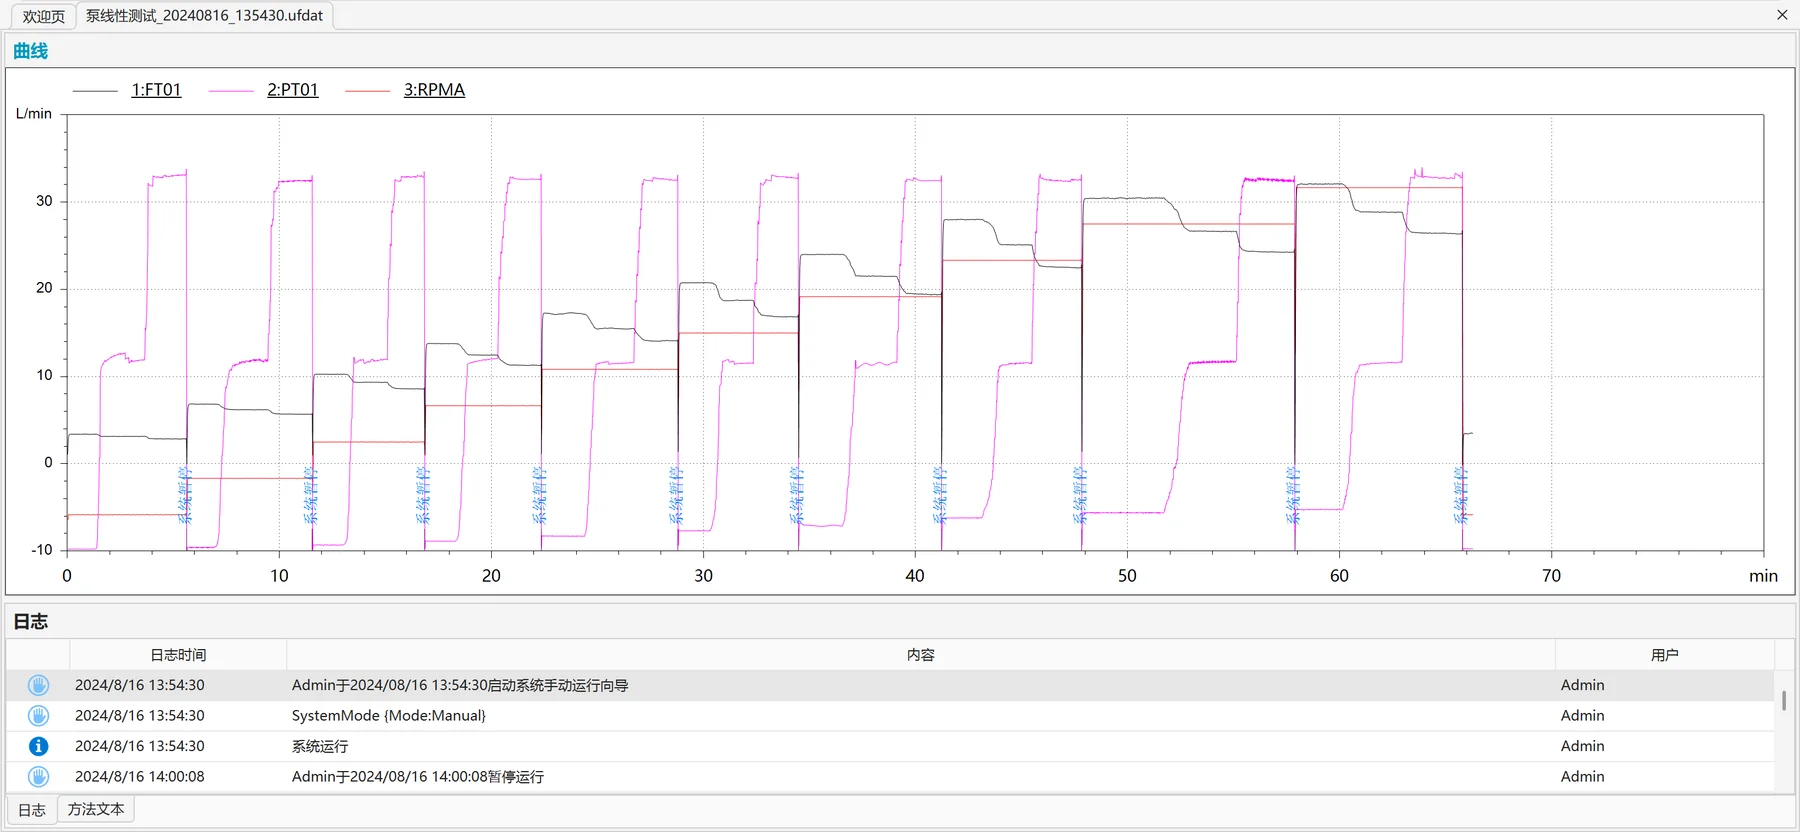The width and height of the screenshot is (1800, 832).
Task: Click first 系统暂停 marker on chart
Action: pos(184,495)
